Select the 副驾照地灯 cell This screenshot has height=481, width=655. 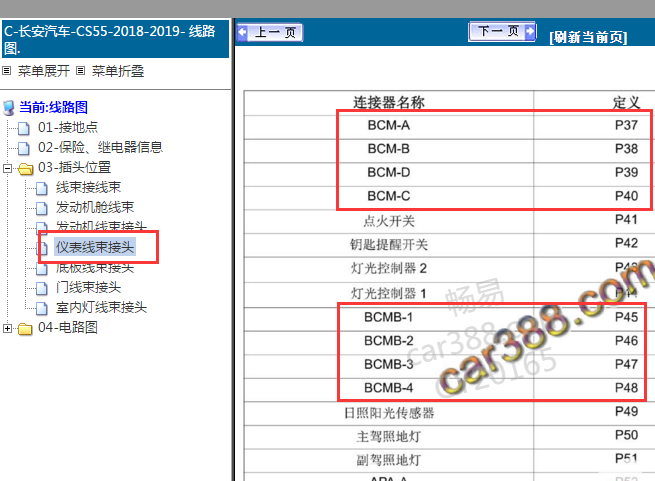pos(389,460)
